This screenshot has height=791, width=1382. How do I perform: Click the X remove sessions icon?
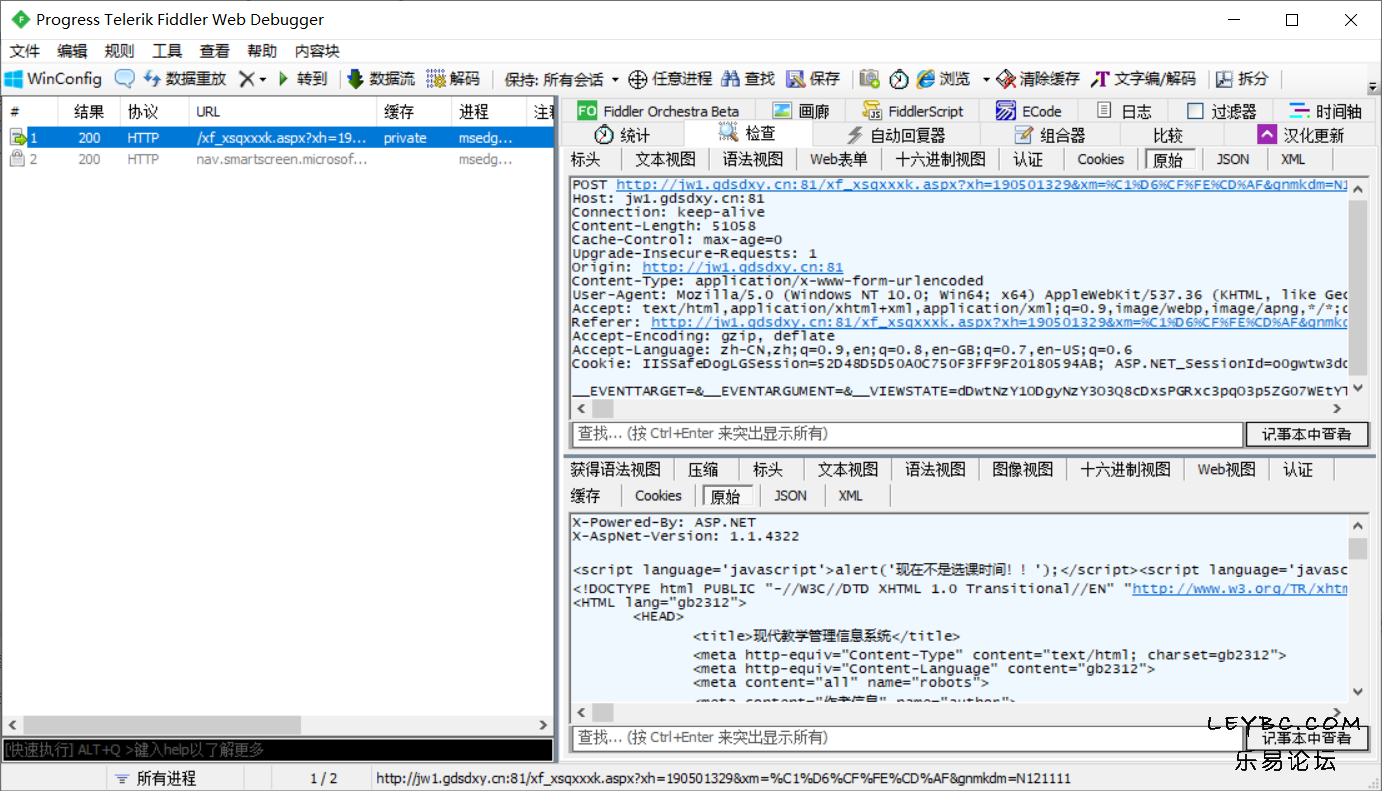coord(246,78)
